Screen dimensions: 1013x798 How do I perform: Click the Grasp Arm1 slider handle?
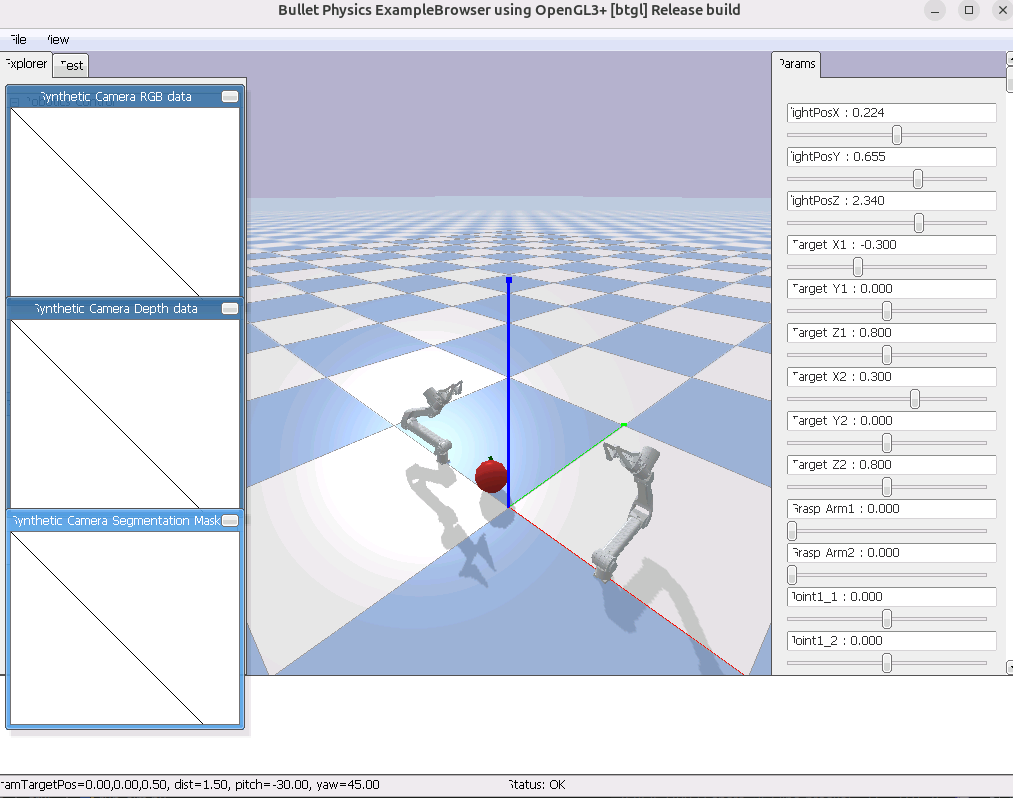click(x=792, y=531)
